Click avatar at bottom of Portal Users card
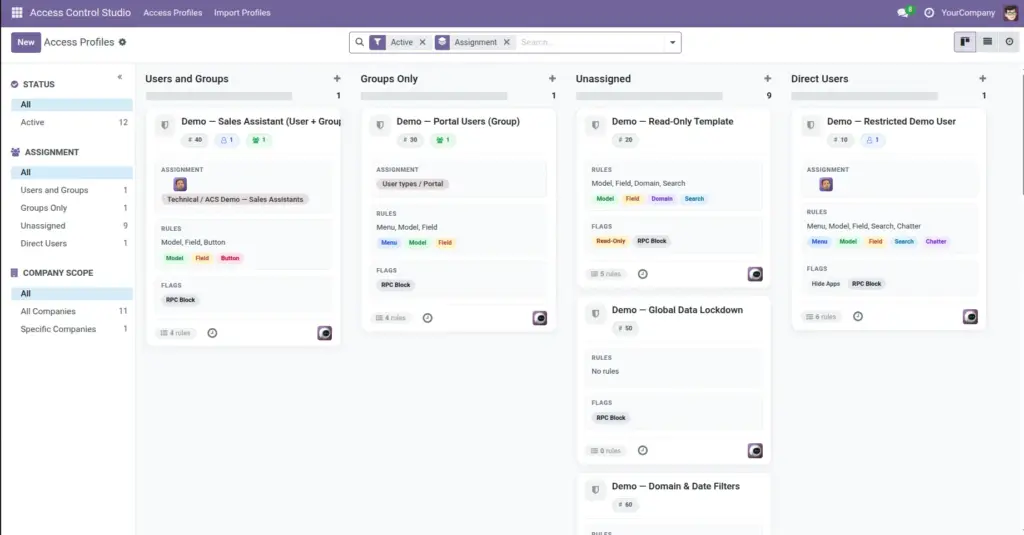 click(x=539, y=318)
